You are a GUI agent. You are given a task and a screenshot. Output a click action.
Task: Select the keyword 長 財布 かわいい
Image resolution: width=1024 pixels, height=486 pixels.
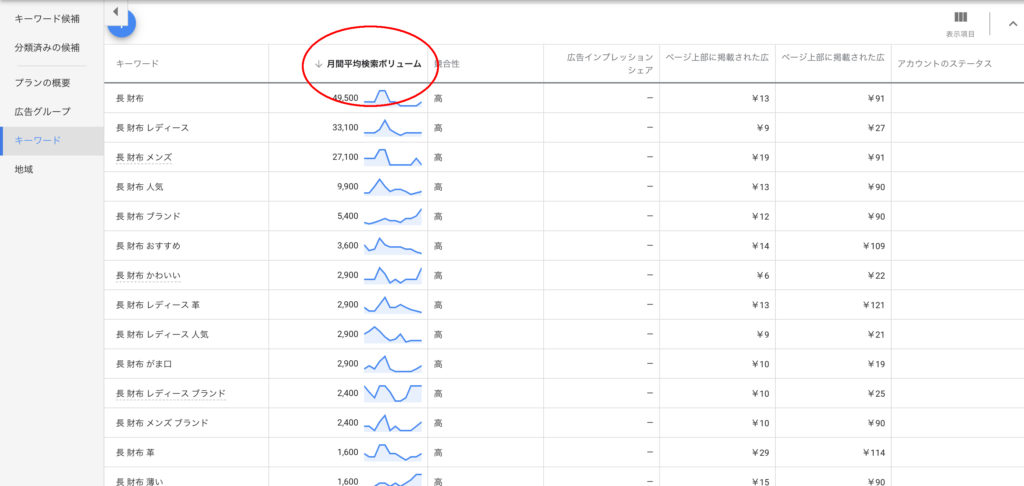tap(148, 275)
